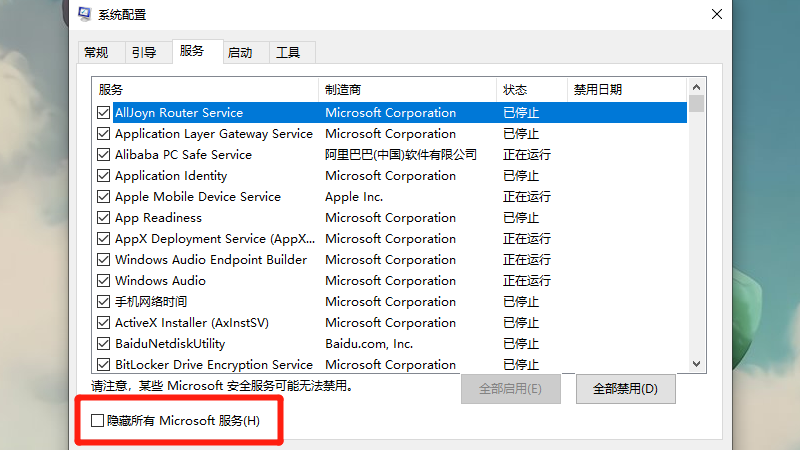Close the System Configuration dialog
Viewport: 800px width, 450px height.
coord(716,14)
